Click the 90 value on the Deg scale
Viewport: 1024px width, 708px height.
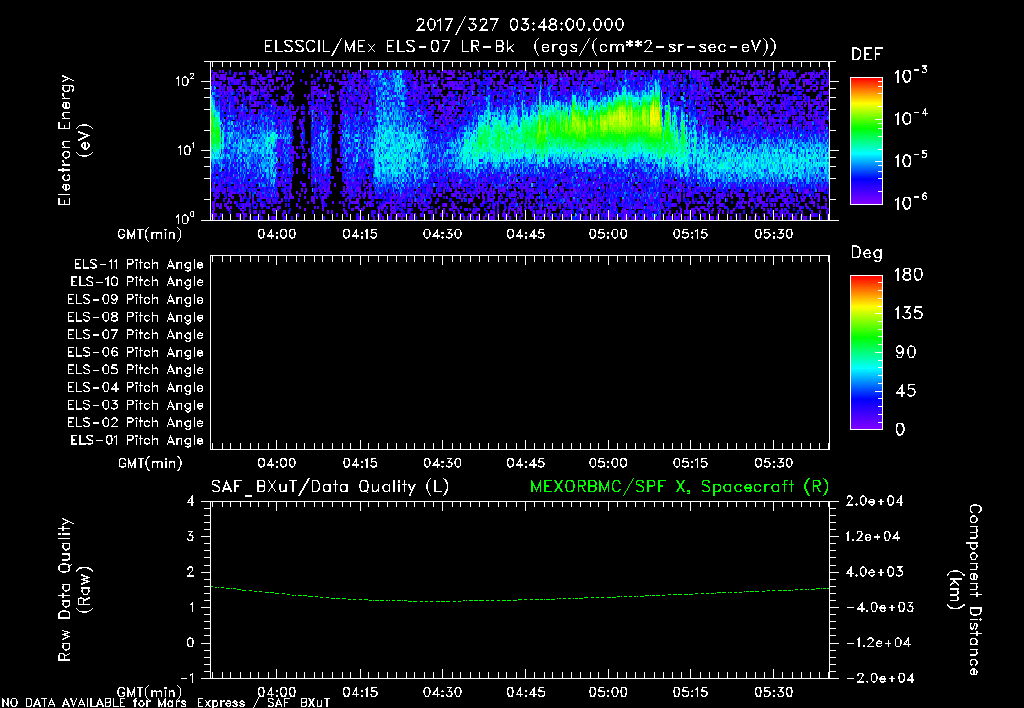tap(906, 352)
